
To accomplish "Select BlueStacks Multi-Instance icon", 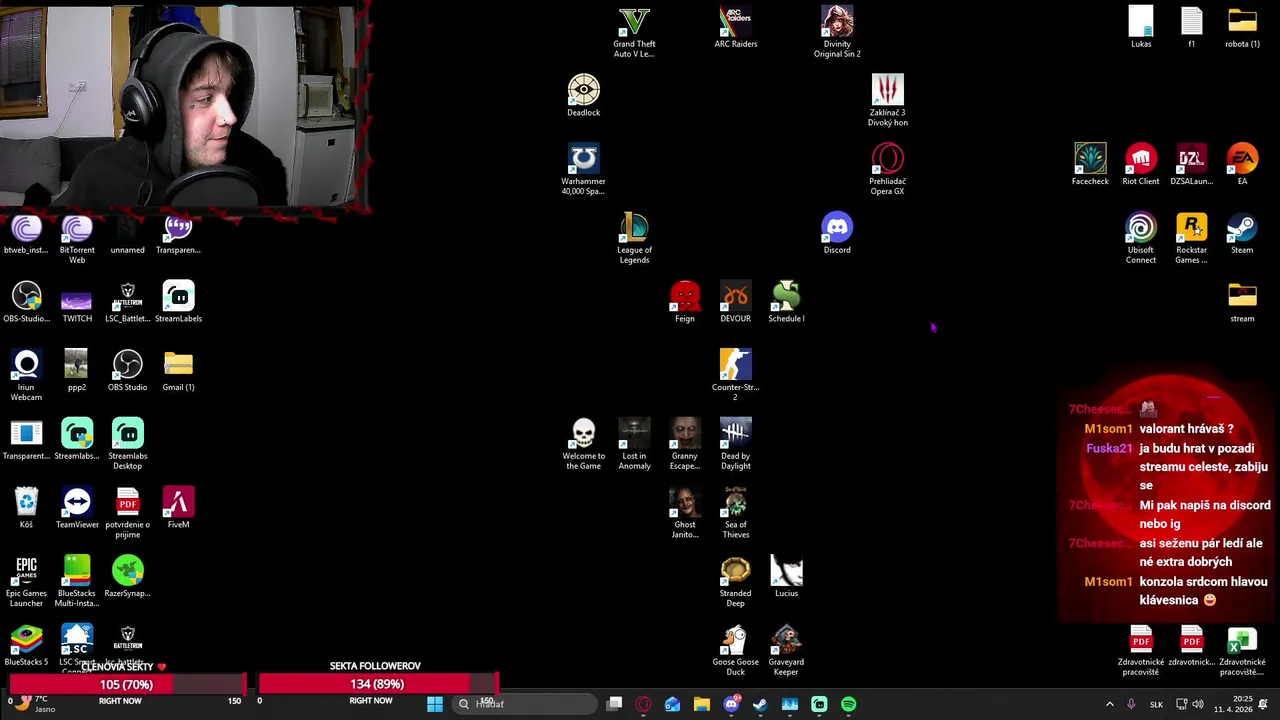I will 77,582.
